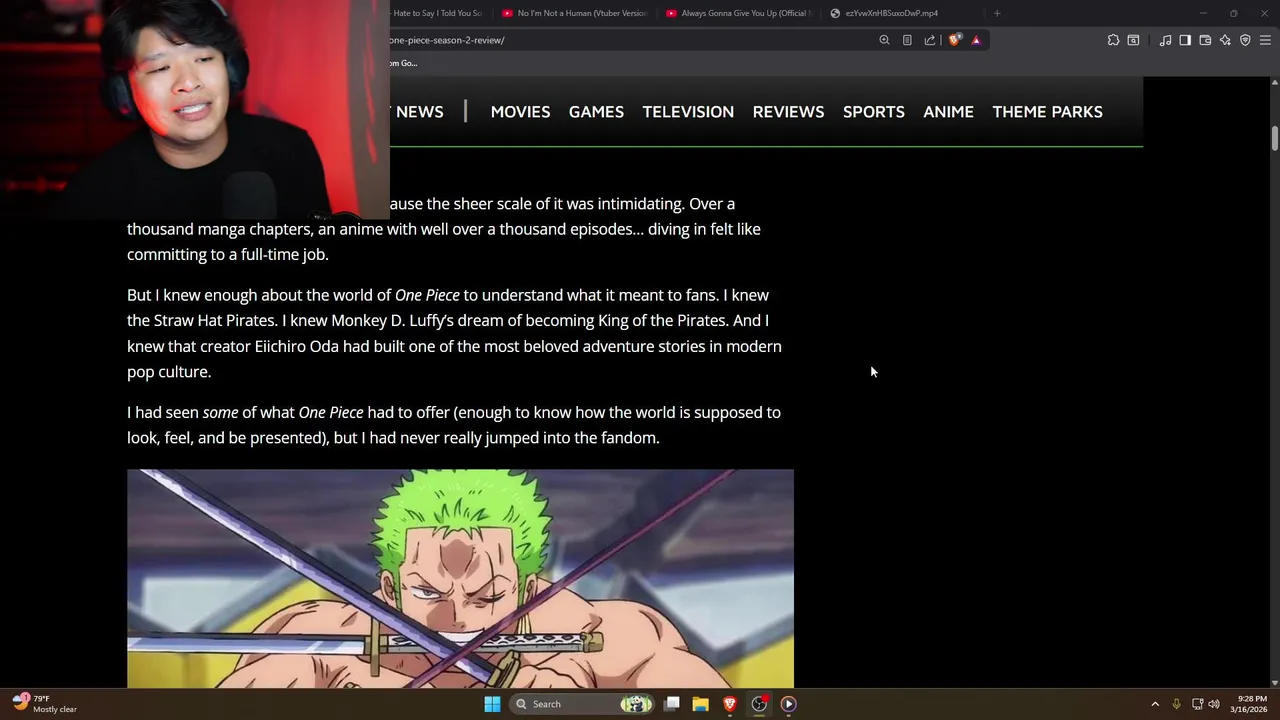1280x720 pixels.
Task: Open the NEWS navigation menu item
Action: pyautogui.click(x=419, y=112)
